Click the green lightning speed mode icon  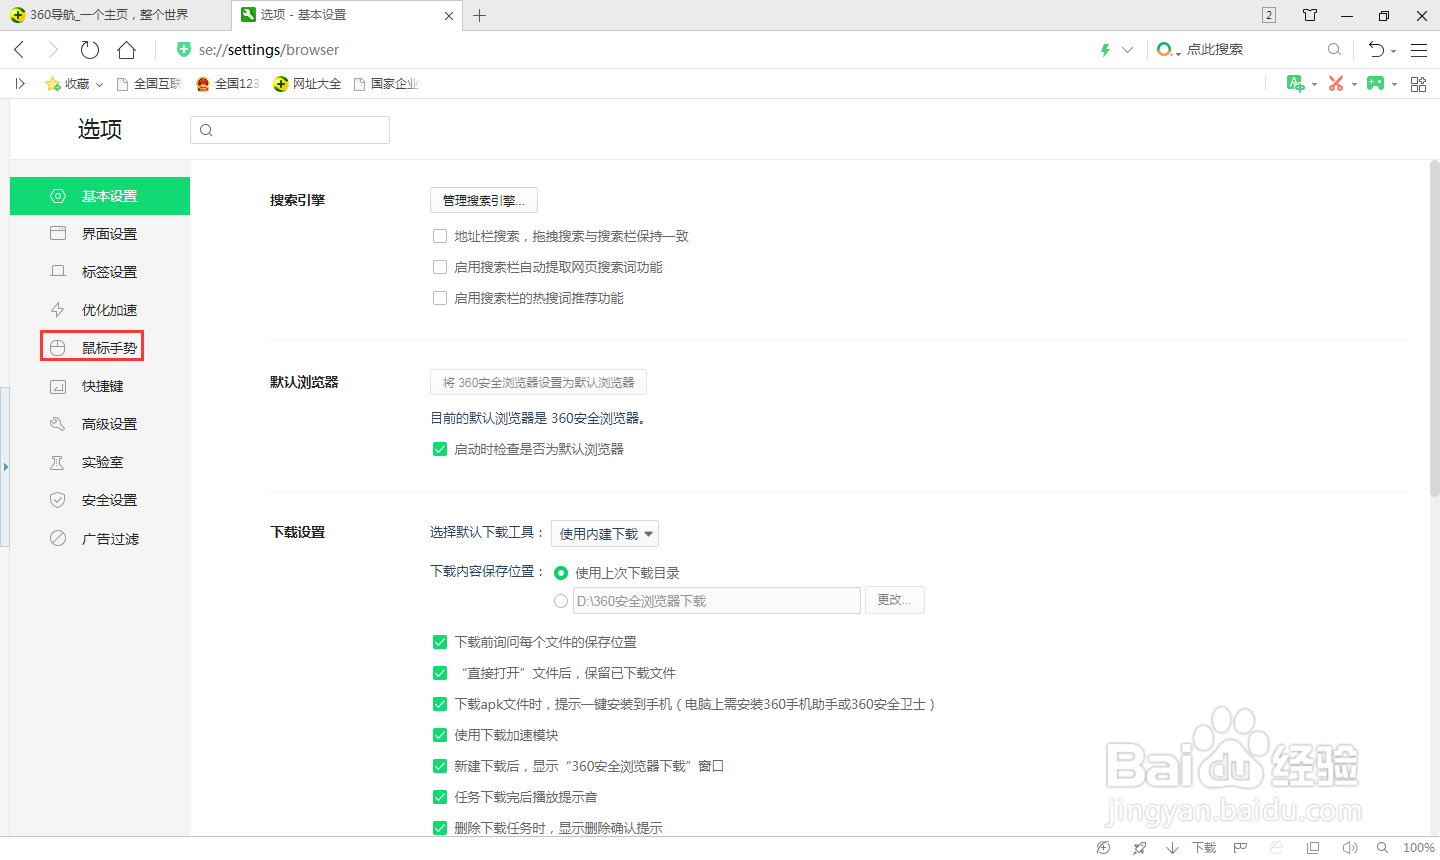[x=1105, y=50]
